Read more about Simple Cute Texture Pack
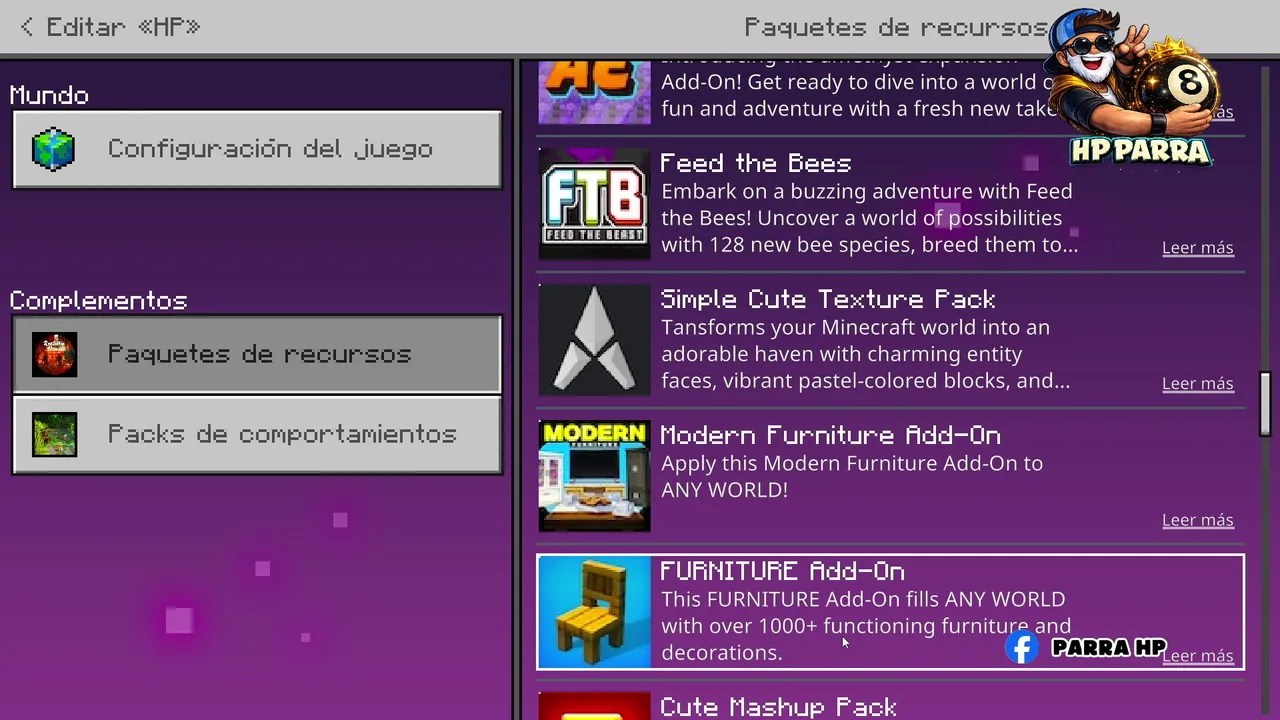 [x=1197, y=384]
